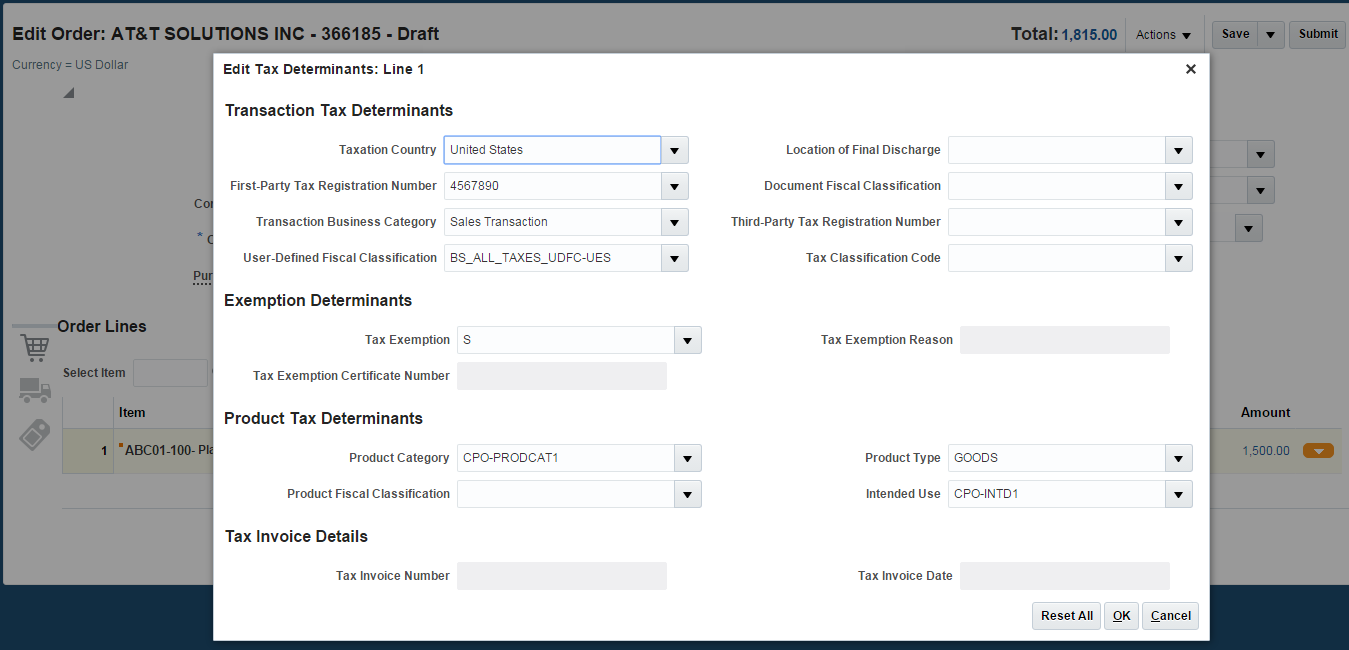Click the First-Party Tax Registration Number field
Screen dimensions: 1349x650
pos(552,186)
